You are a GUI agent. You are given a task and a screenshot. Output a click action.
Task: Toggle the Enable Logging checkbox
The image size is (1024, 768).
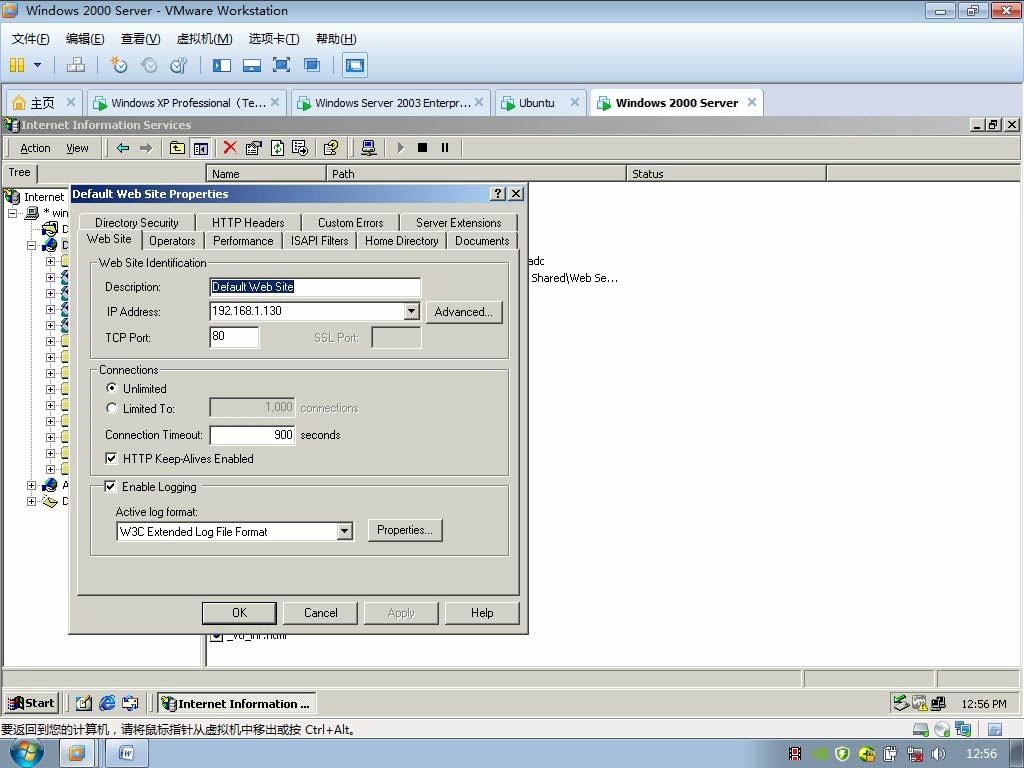tap(110, 487)
